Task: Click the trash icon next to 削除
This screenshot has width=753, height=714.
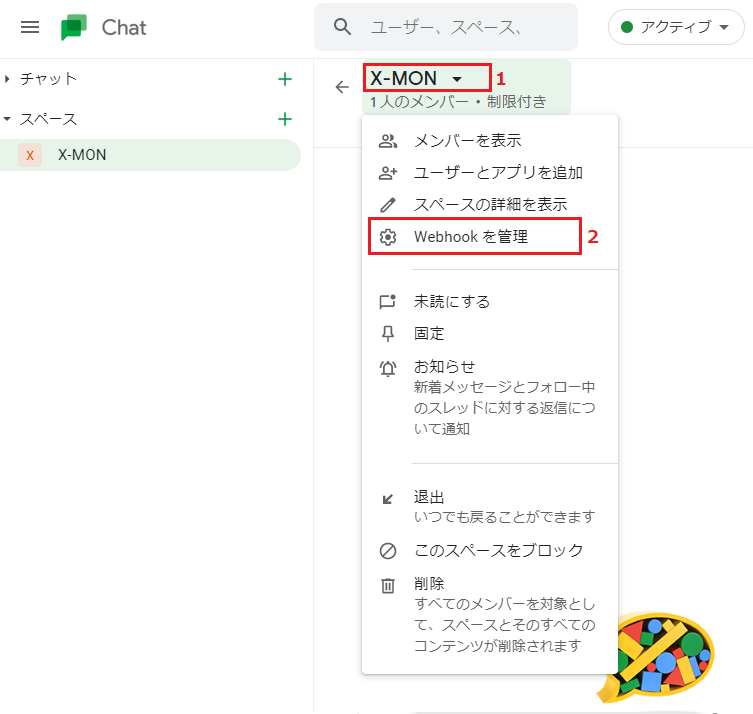Action: click(x=388, y=586)
